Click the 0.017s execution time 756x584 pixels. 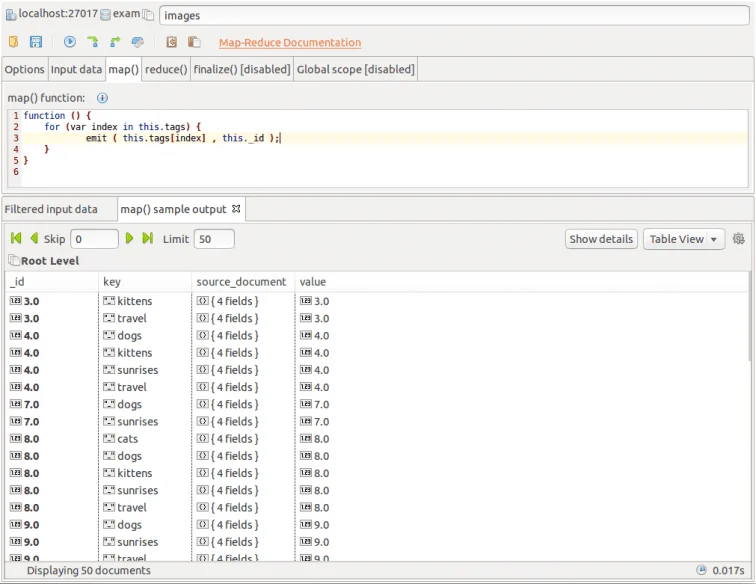tap(728, 570)
